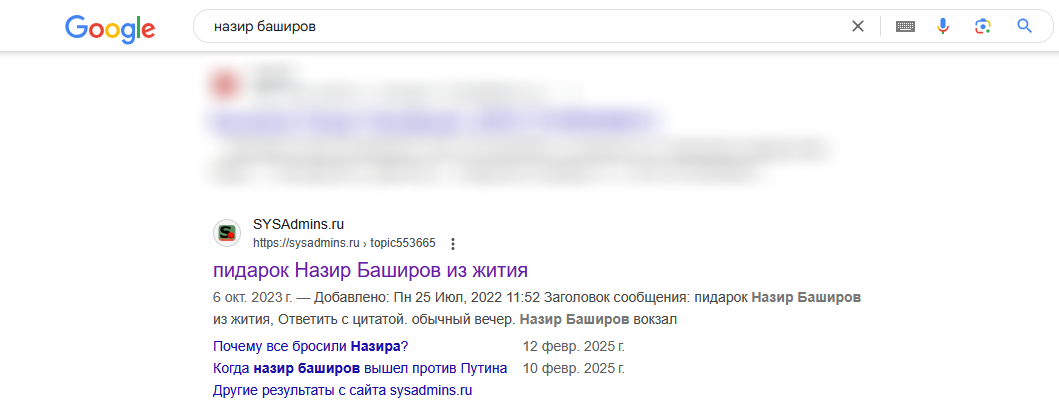Open sitelink Когда назир баширов вышел против Путина
Image resolution: width=1059 pixels, height=403 pixels.
pos(360,369)
